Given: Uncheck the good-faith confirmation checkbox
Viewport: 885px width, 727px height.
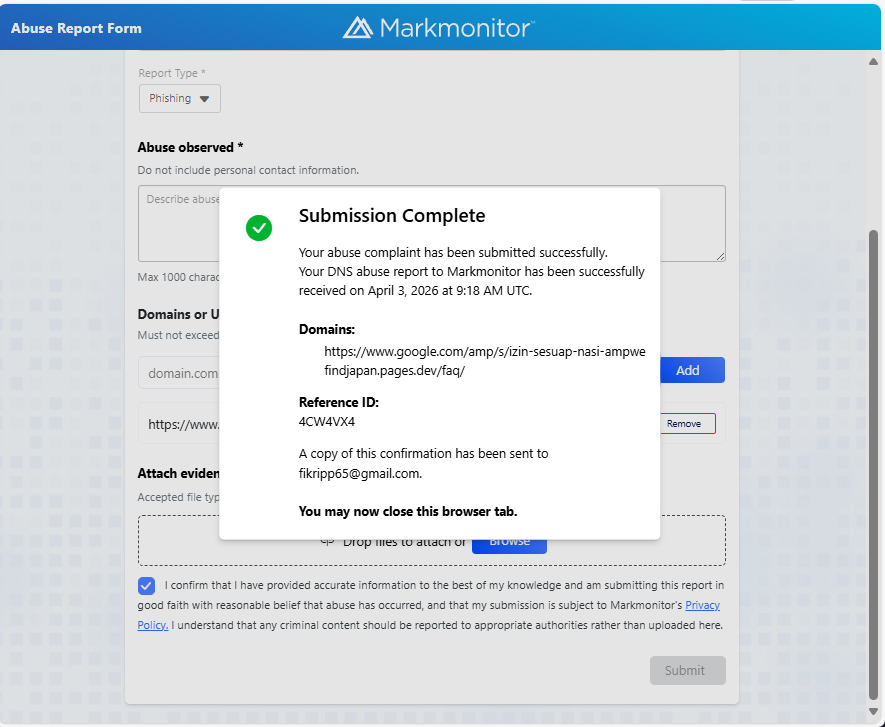Looking at the screenshot, I should click(x=146, y=586).
